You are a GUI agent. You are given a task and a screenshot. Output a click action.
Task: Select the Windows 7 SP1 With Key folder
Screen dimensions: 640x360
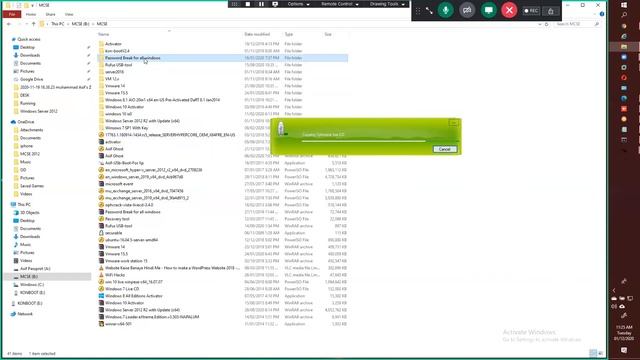coord(126,128)
